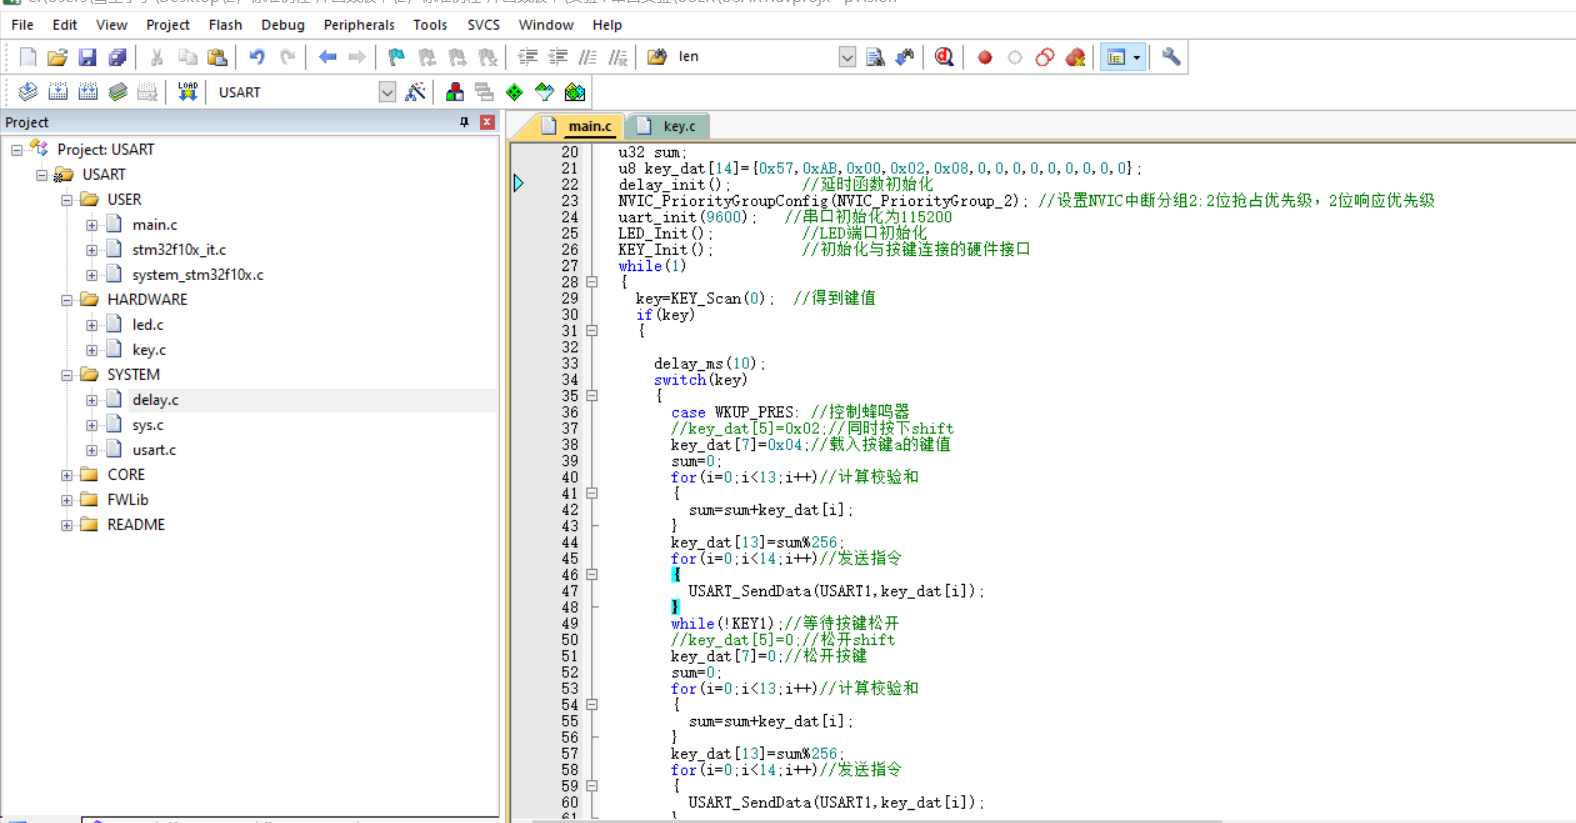This screenshot has height=823, width=1576.
Task: Collapse the Project: USART root node
Action: click(x=17, y=150)
